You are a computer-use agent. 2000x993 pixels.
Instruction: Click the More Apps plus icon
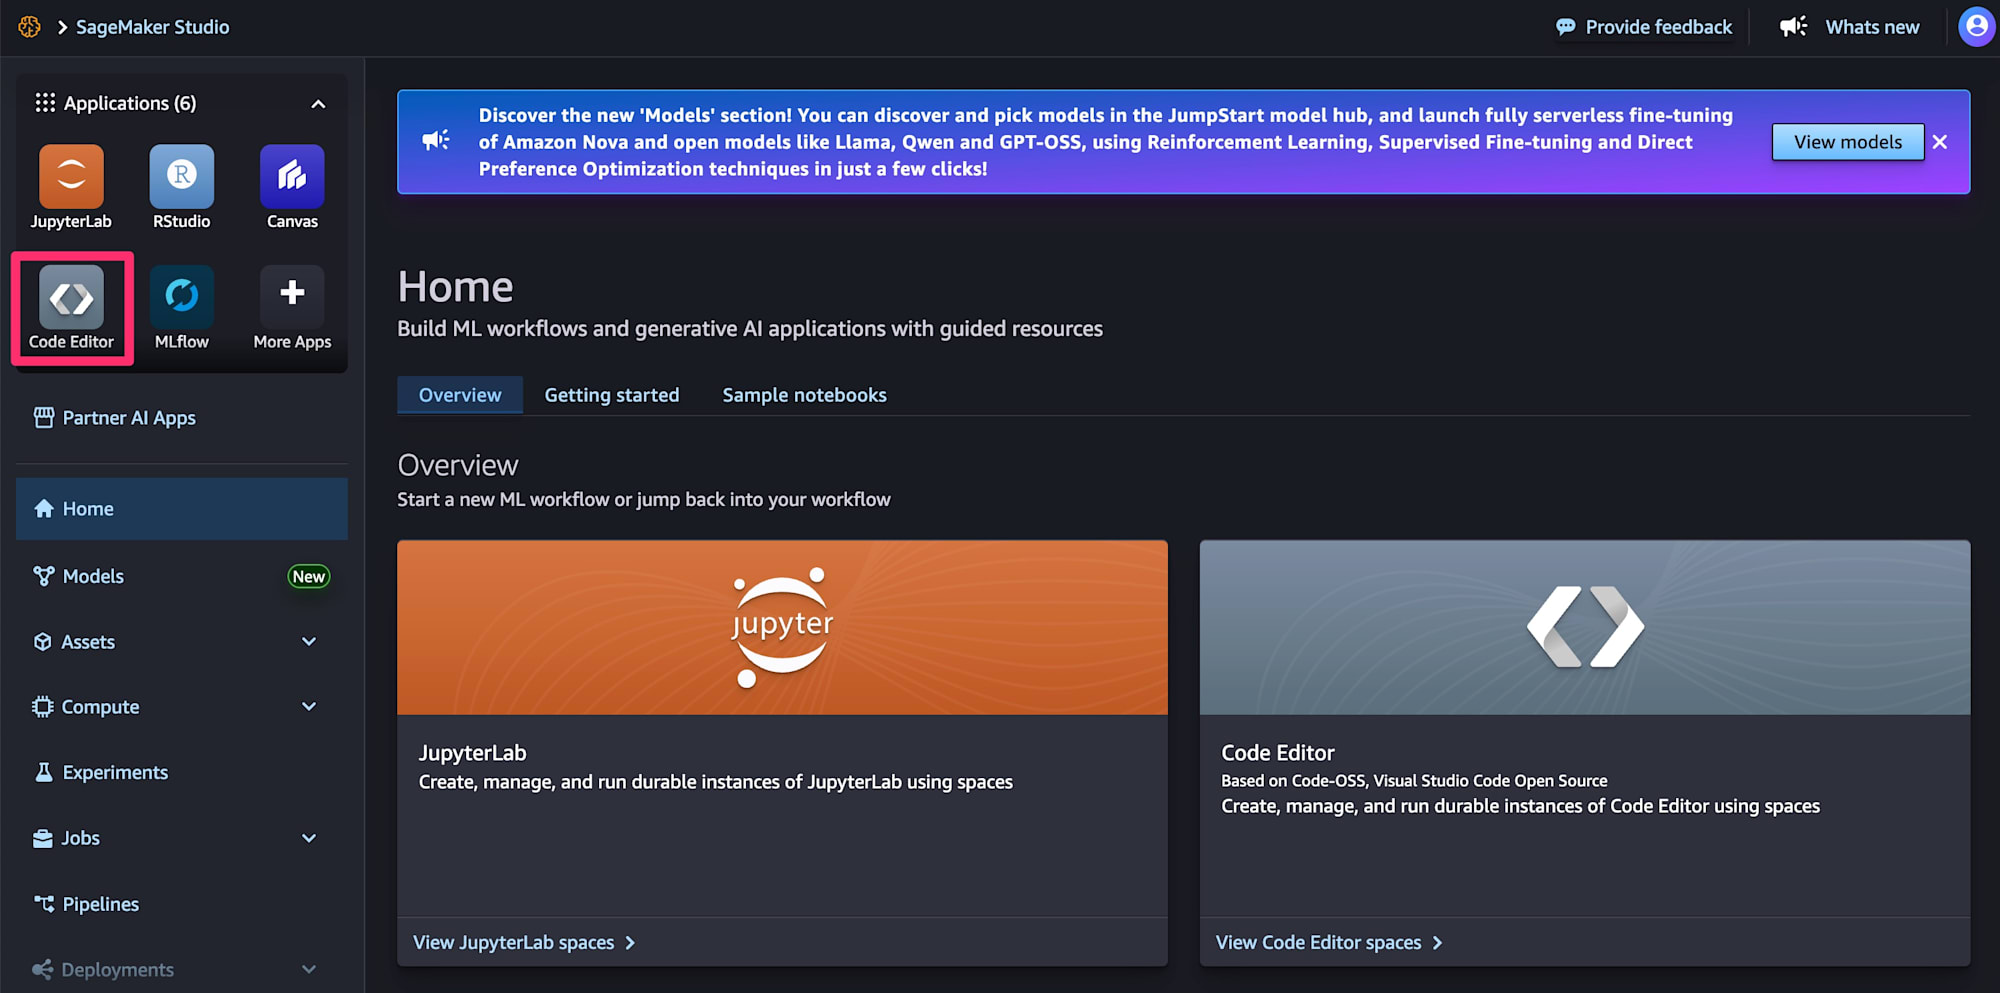click(292, 294)
